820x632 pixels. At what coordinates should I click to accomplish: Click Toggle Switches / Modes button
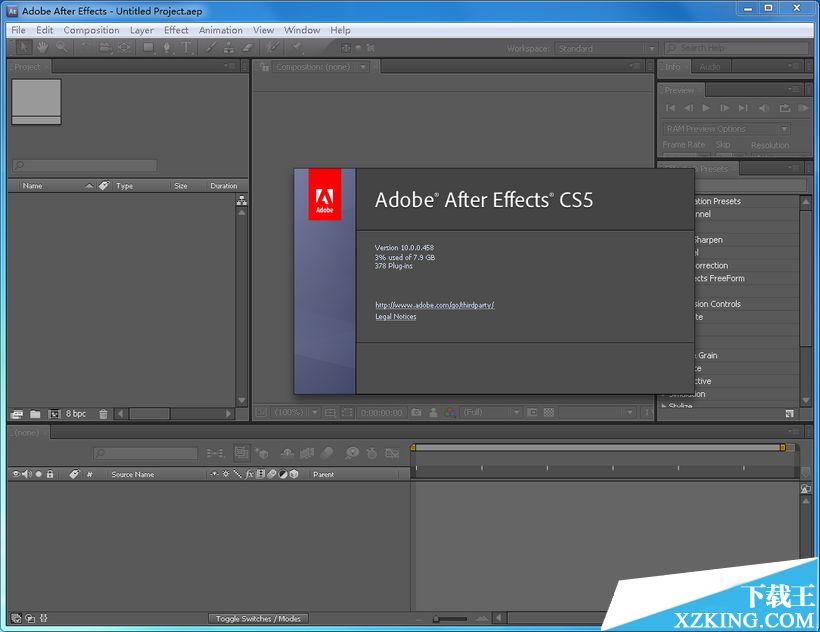coord(258,618)
